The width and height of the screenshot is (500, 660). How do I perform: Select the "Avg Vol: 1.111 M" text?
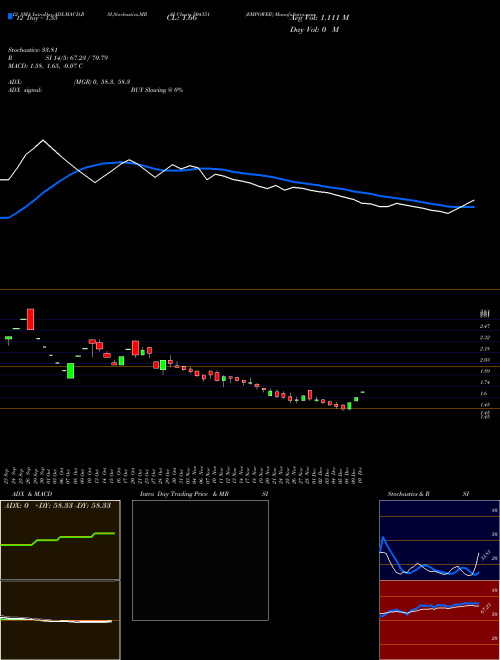click(x=320, y=18)
